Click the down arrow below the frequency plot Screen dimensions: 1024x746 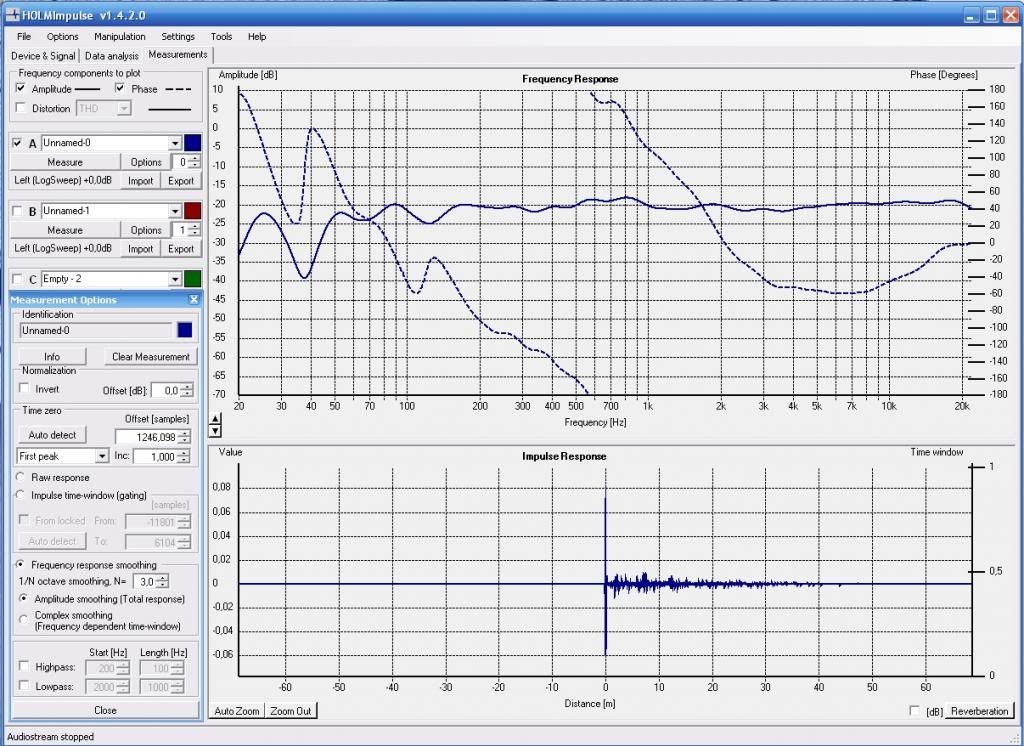(x=216, y=430)
